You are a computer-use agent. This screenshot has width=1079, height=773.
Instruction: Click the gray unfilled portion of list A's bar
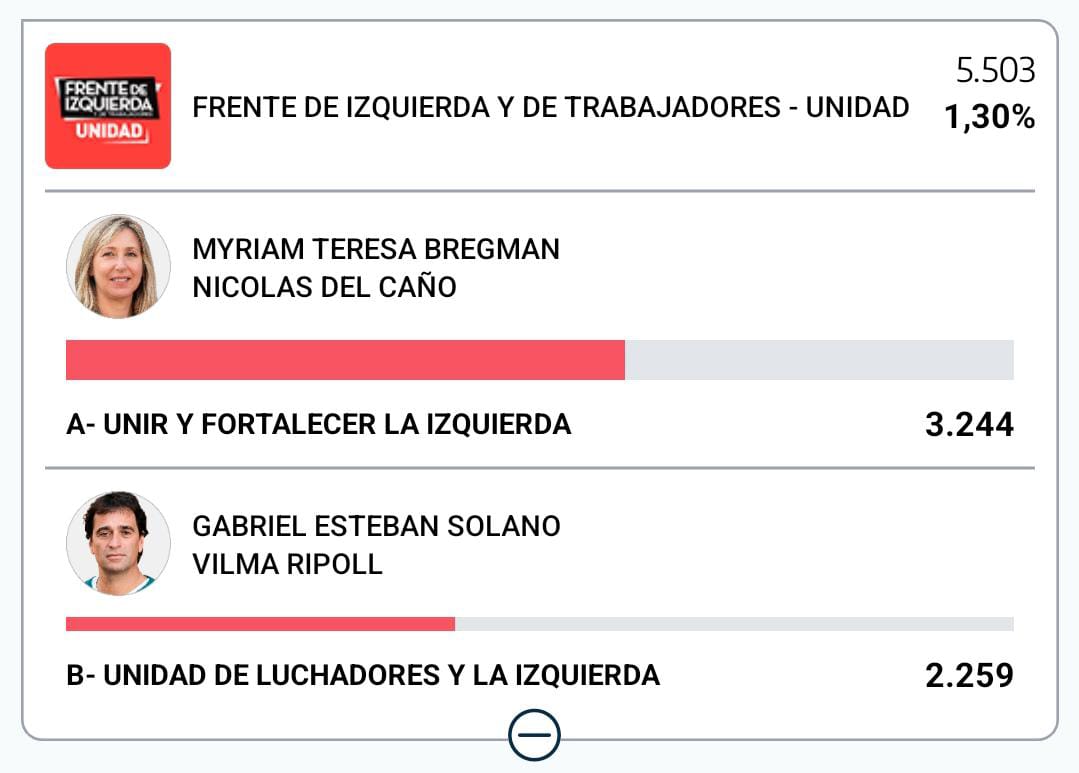tap(819, 360)
